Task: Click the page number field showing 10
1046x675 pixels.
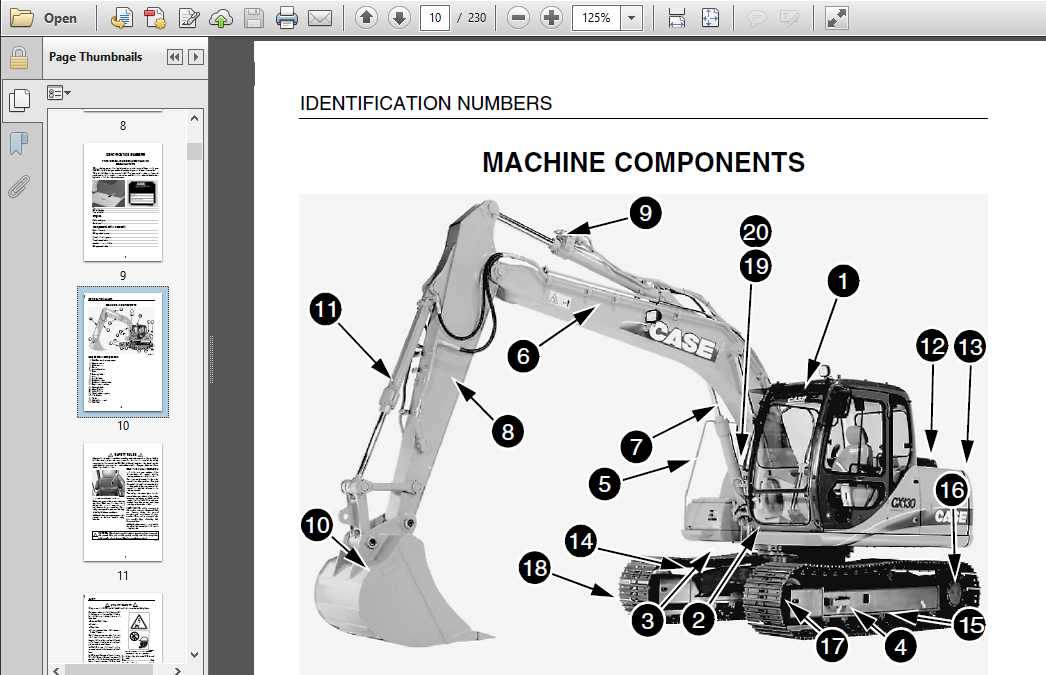Action: (435, 18)
